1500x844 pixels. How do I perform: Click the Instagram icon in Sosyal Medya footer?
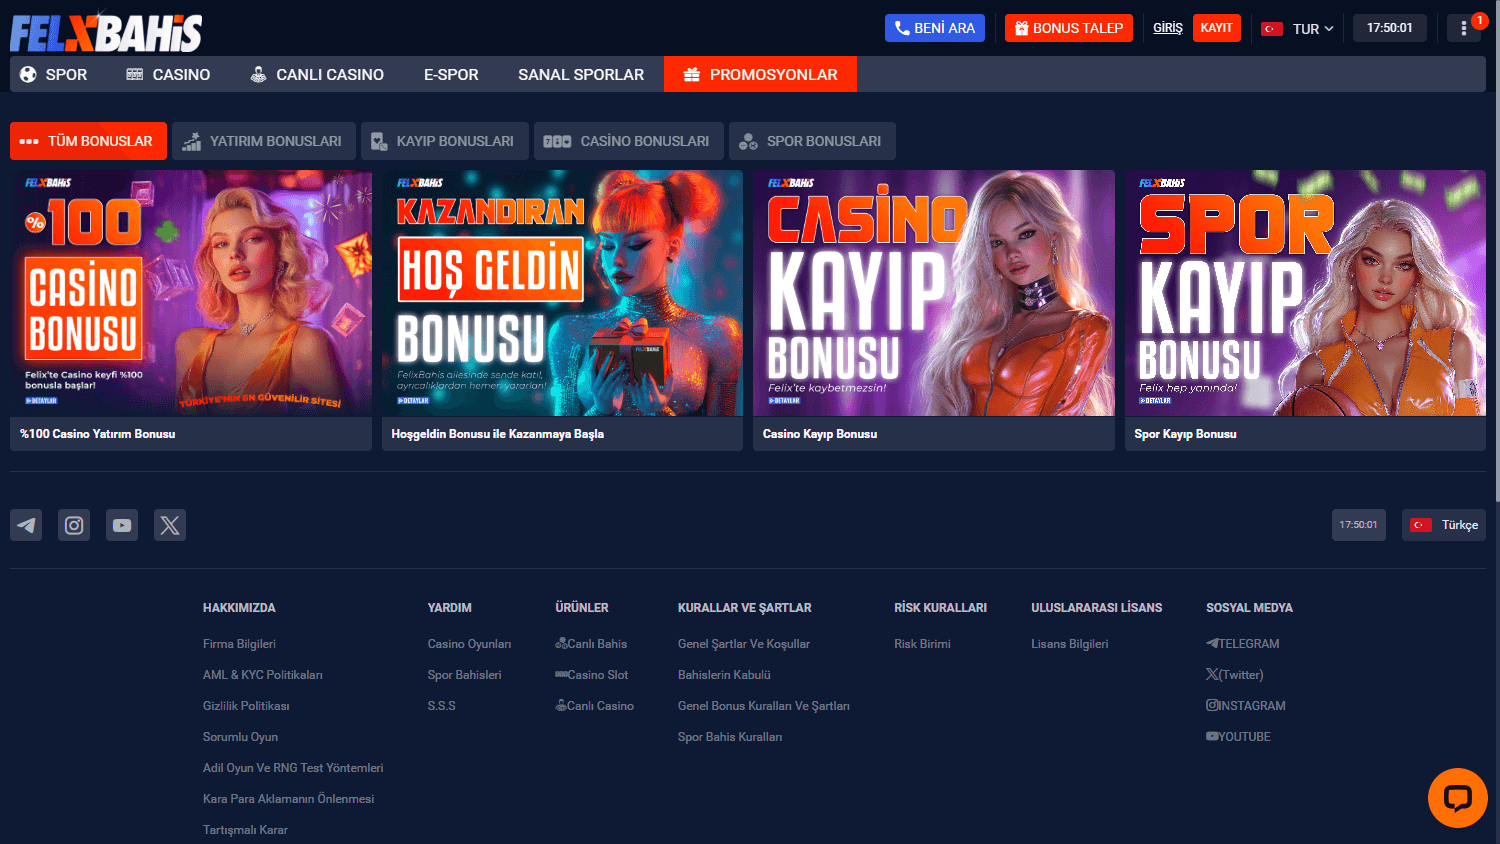click(x=1212, y=706)
